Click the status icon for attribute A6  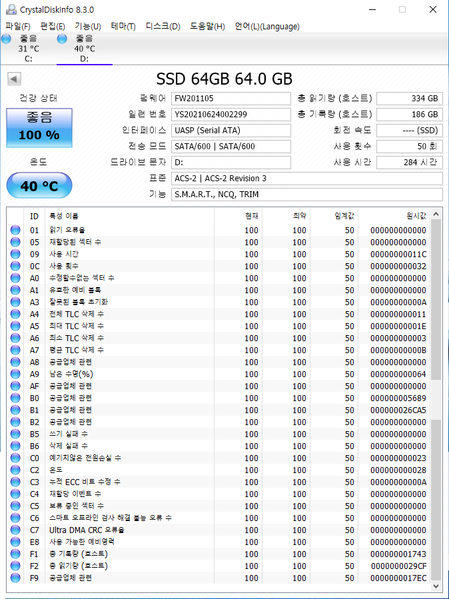click(x=15, y=338)
